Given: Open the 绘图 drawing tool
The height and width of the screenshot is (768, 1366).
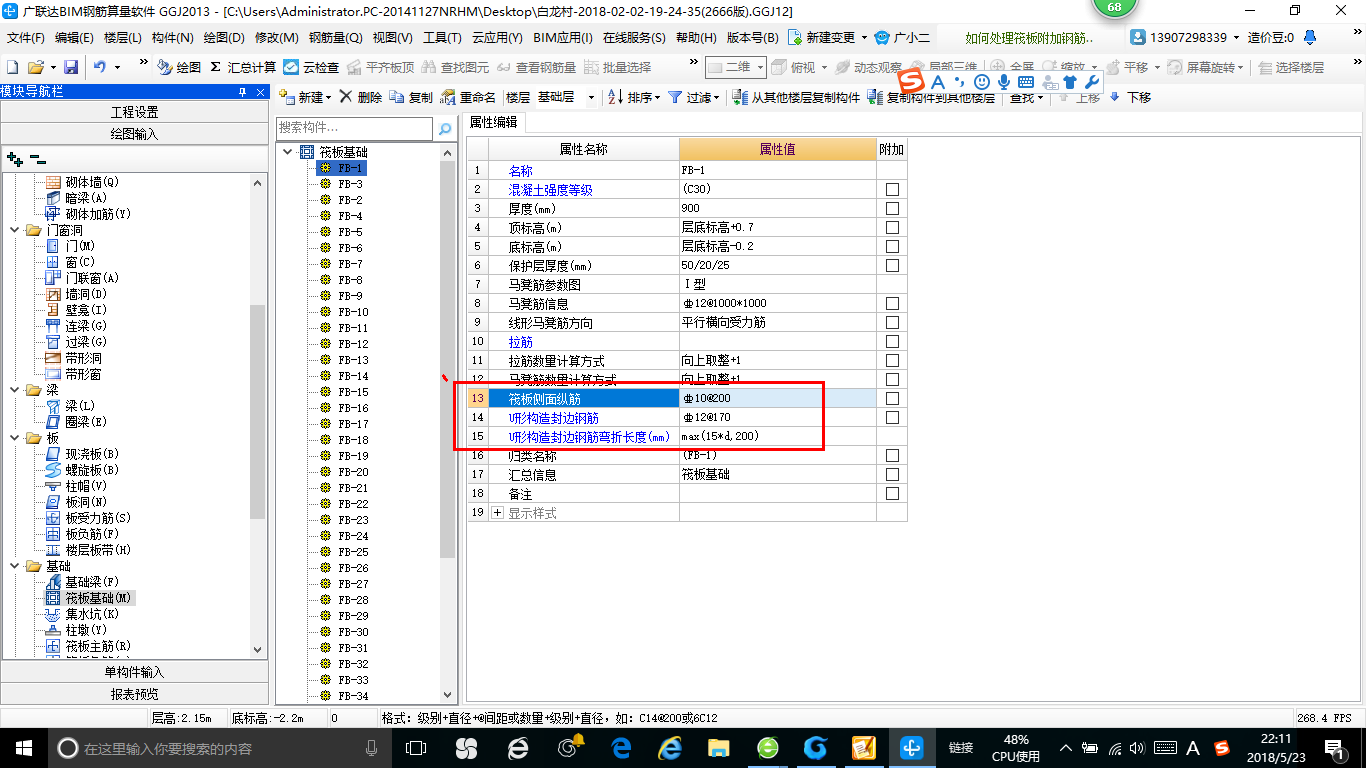Looking at the screenshot, I should 179,67.
